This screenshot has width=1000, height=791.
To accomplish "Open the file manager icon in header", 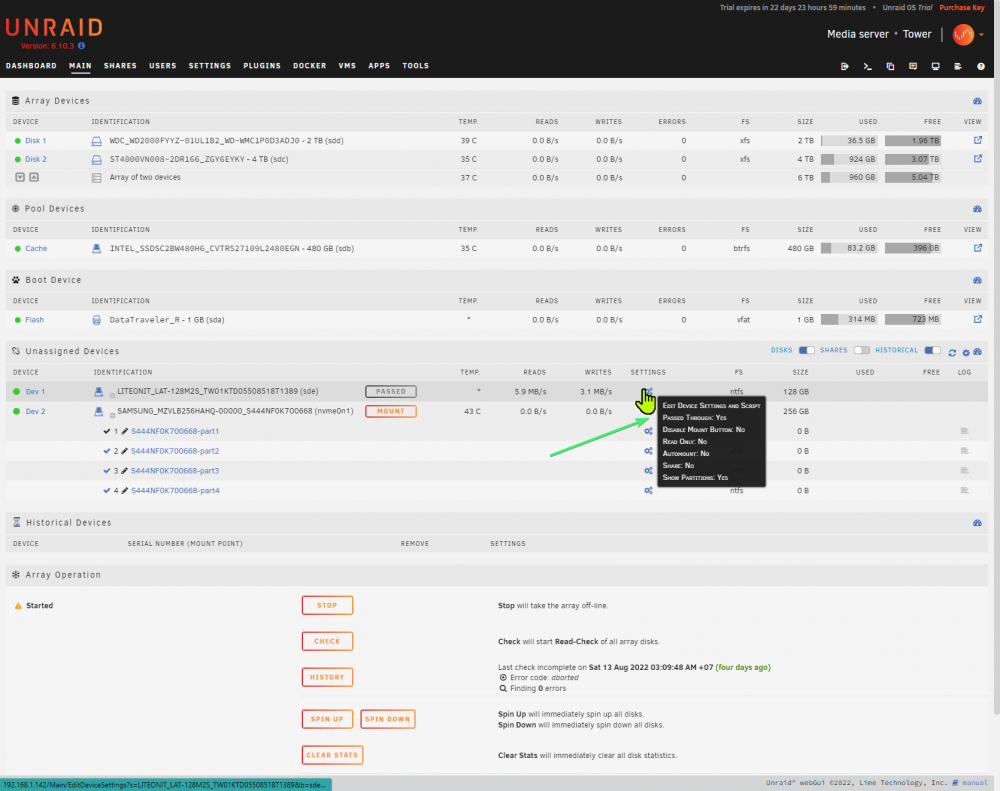I will coord(890,66).
